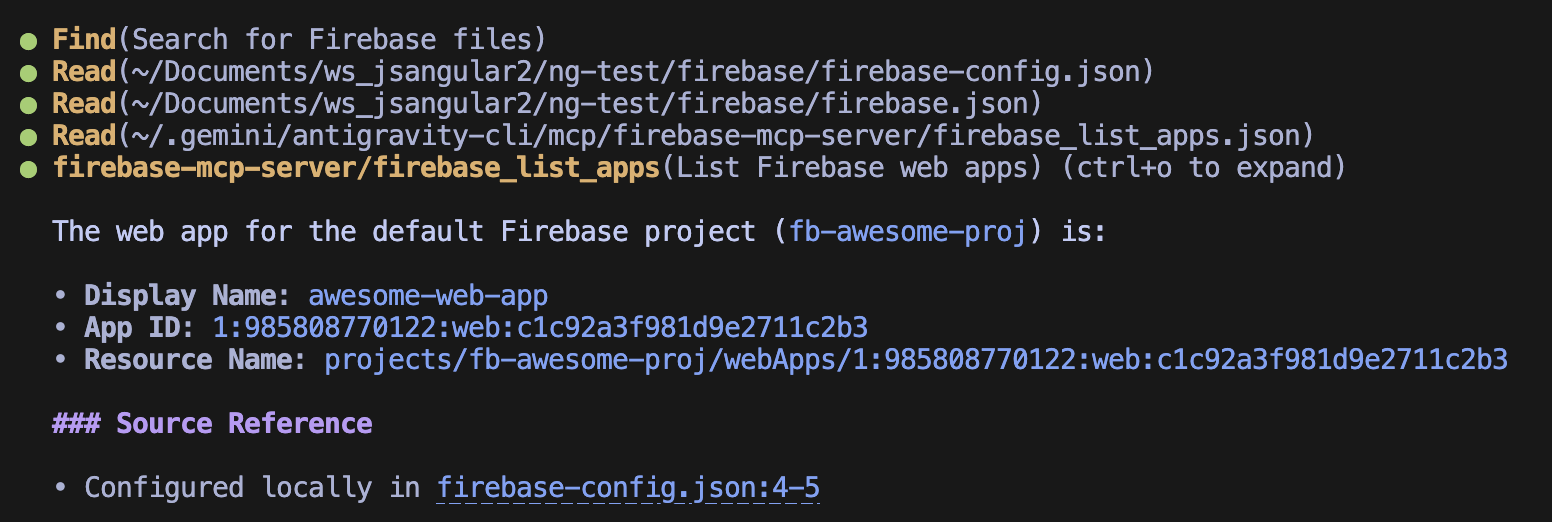Click the Read firebase_list_apps.json path line
This screenshot has width=1552, height=522.
(x=683, y=136)
